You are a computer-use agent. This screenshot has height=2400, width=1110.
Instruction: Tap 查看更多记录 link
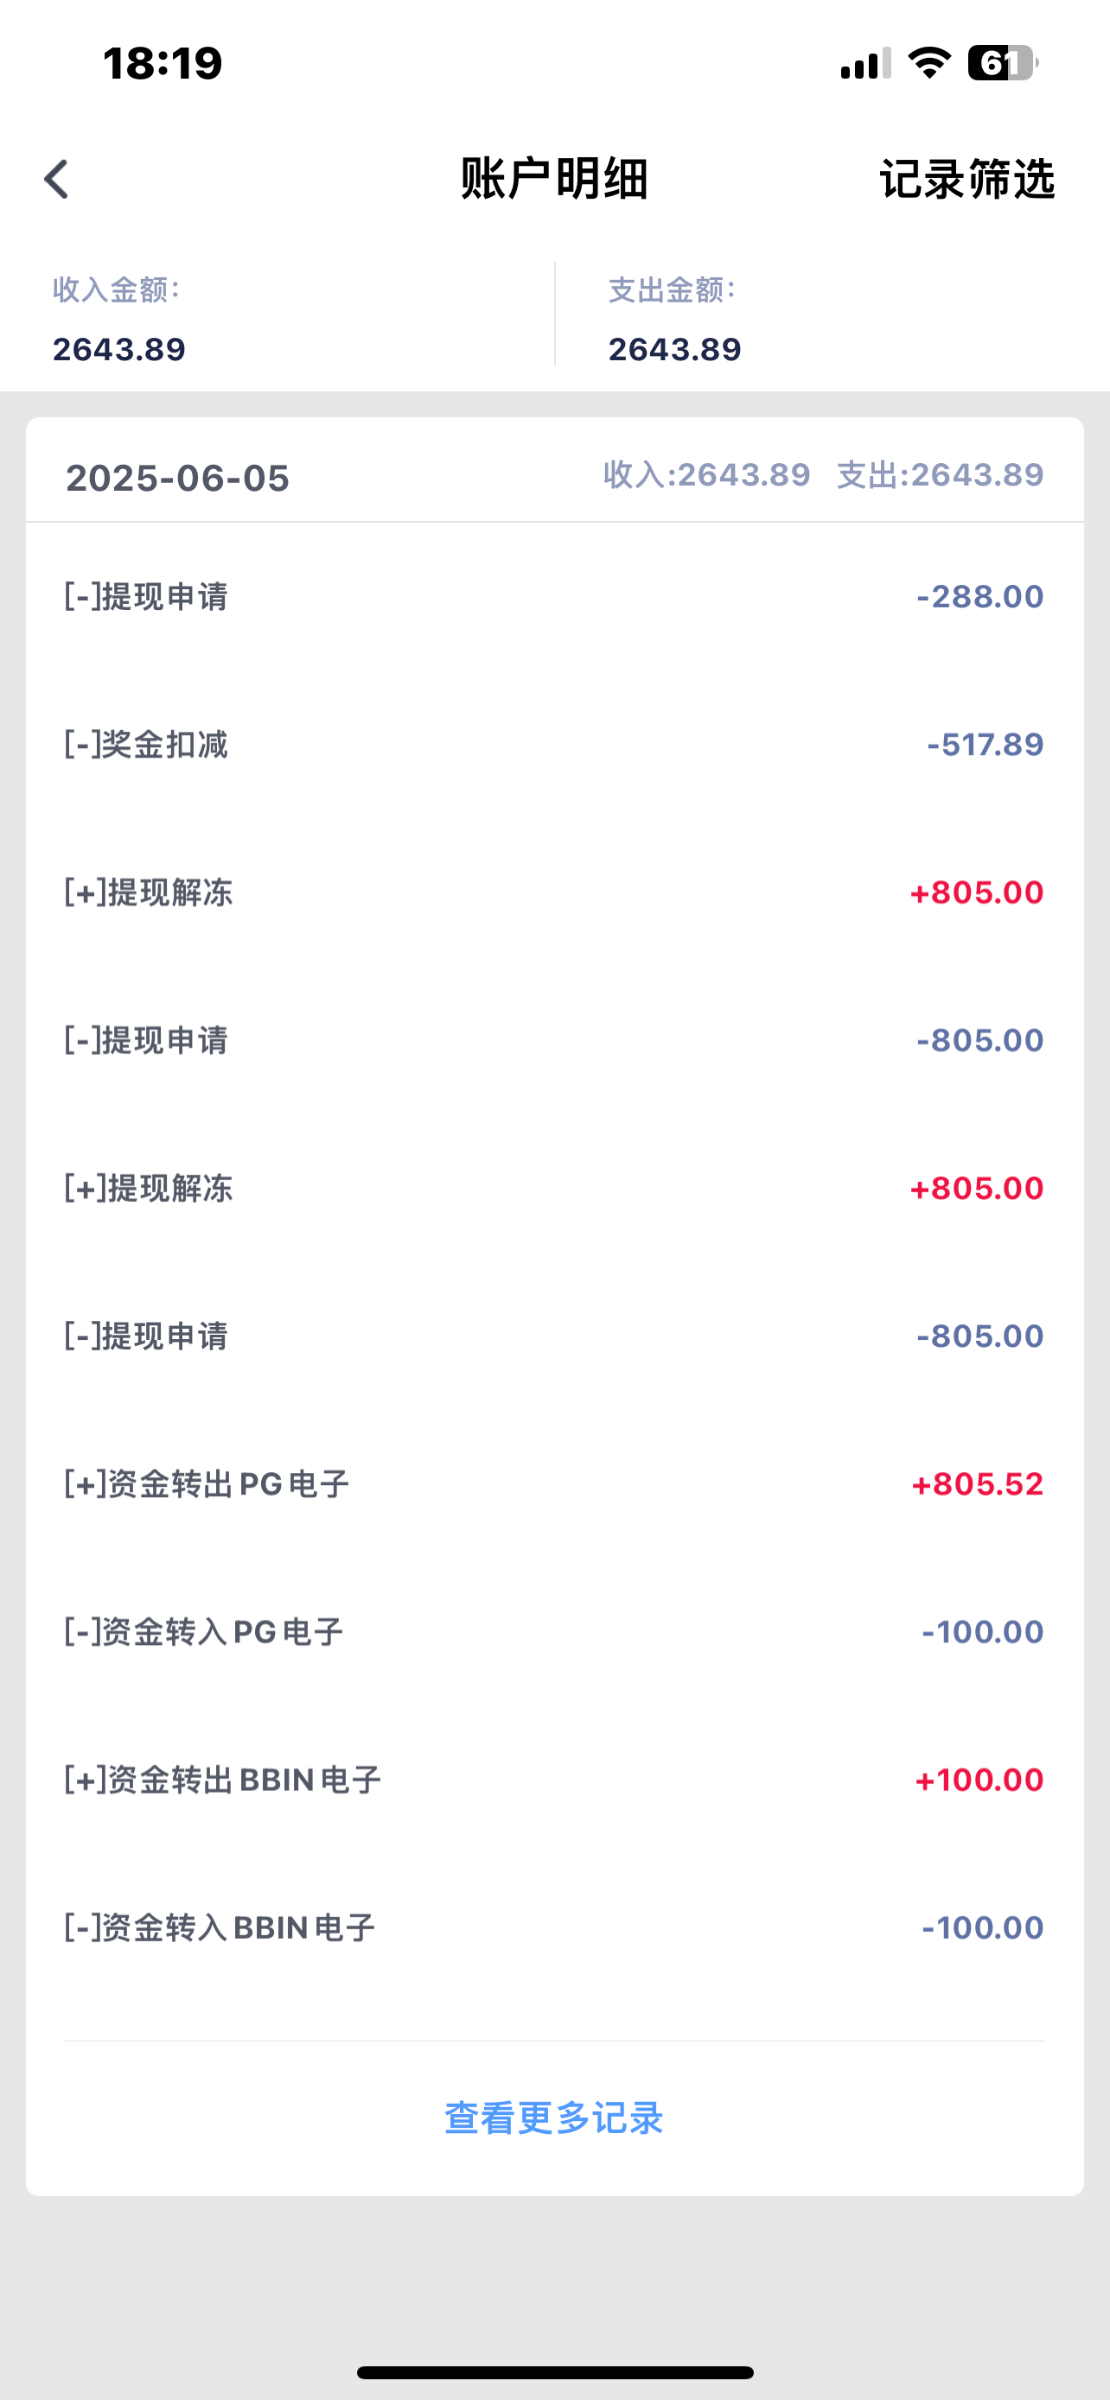(554, 2118)
